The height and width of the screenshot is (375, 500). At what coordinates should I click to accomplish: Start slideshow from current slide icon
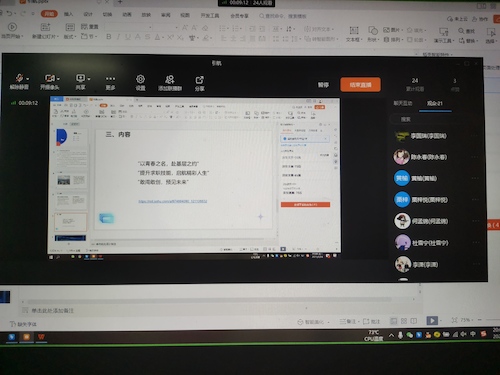[12, 27]
